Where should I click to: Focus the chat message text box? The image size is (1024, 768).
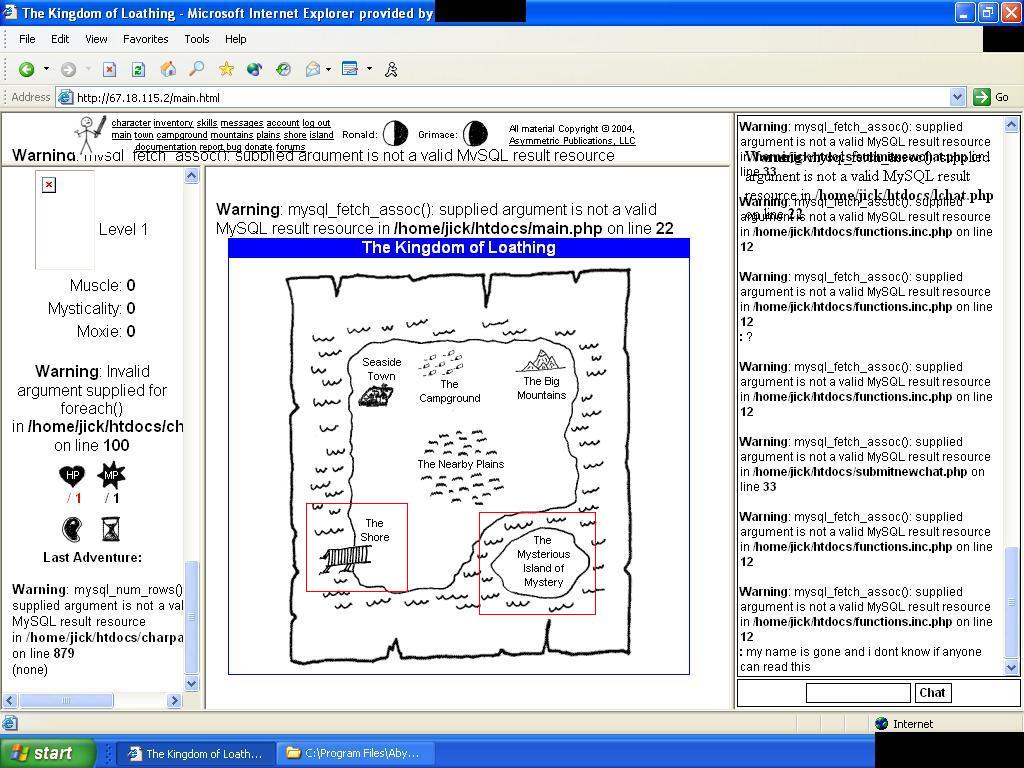pos(858,692)
